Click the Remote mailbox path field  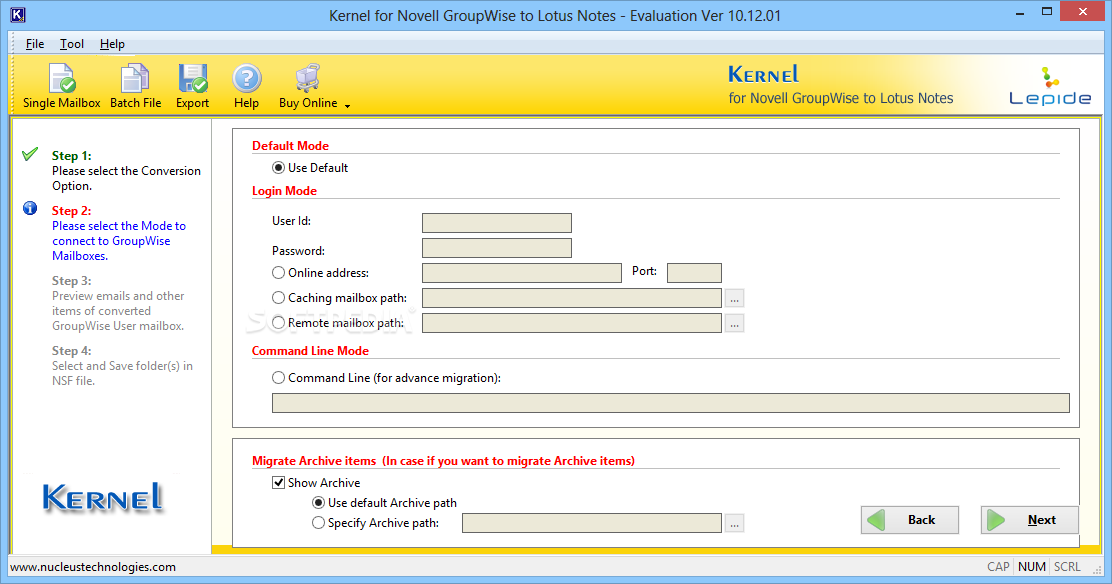[x=572, y=323]
